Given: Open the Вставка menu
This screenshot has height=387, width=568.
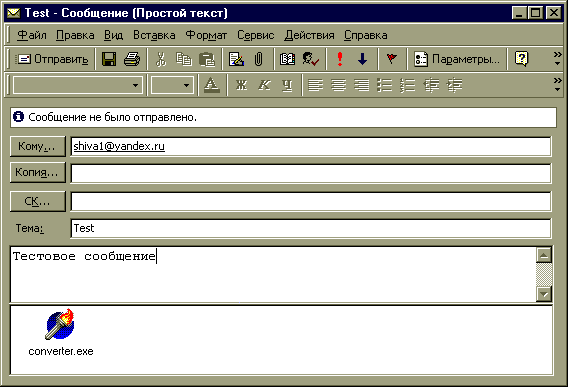Looking at the screenshot, I should (x=154, y=35).
